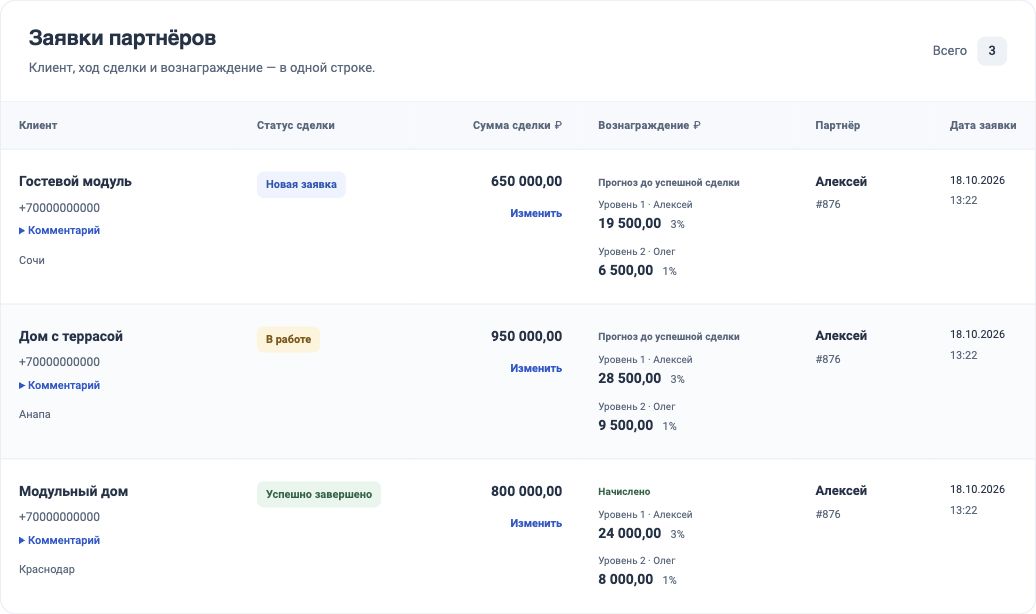Click reward value 6 500,00
The image size is (1036, 614).
click(x=626, y=270)
